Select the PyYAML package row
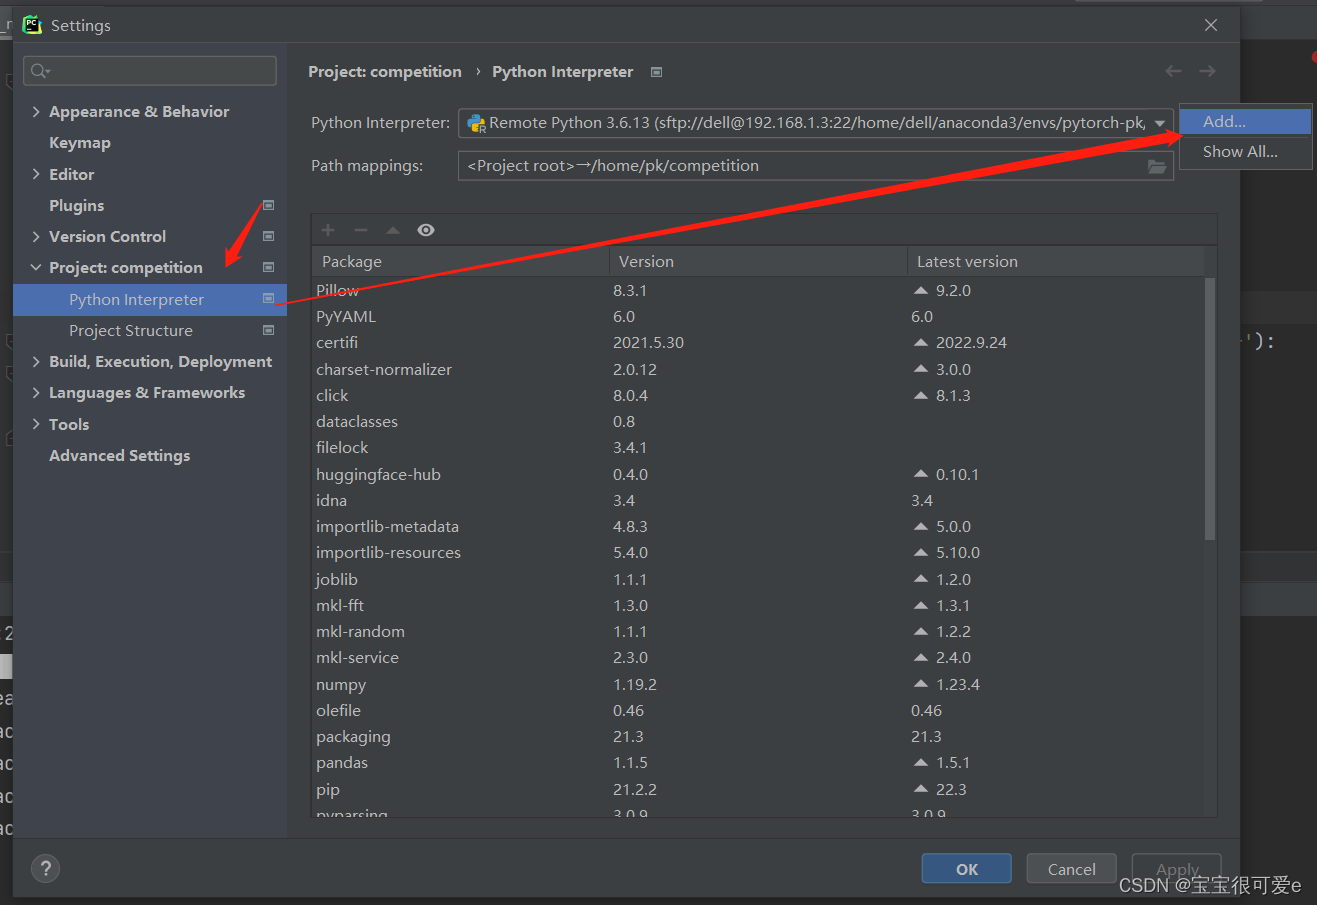 758,316
